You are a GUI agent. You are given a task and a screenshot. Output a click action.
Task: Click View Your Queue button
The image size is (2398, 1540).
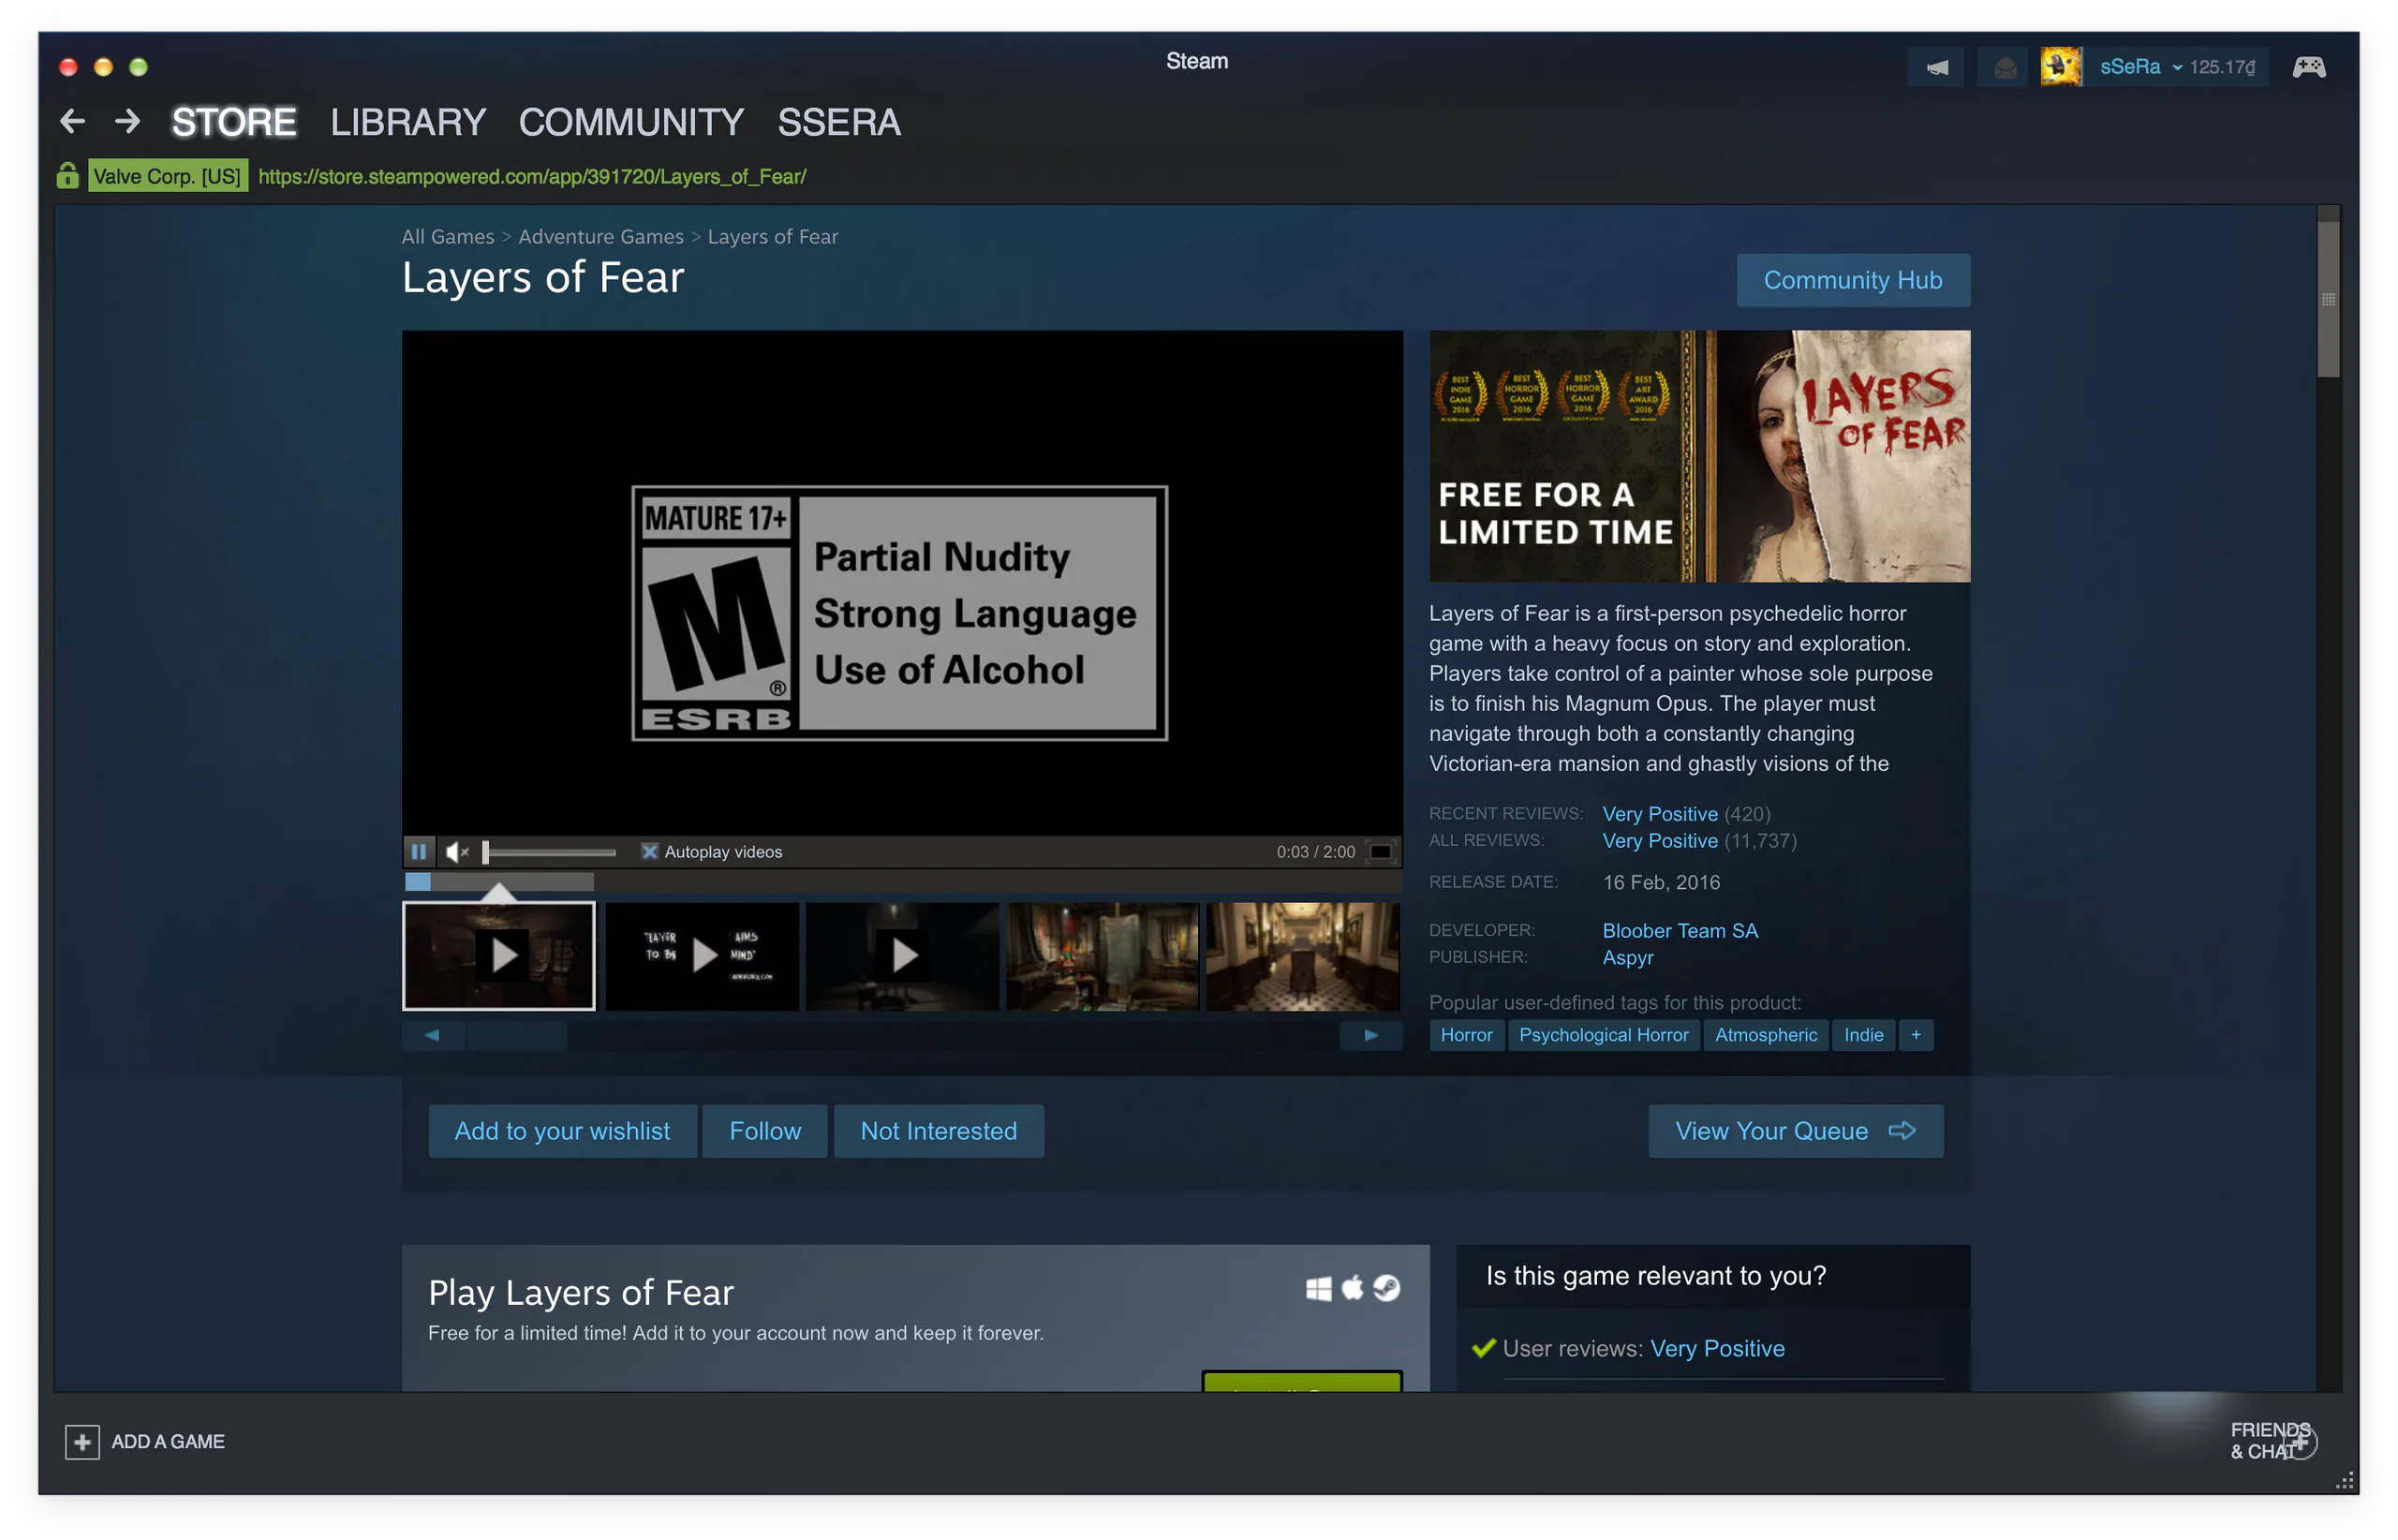tap(1796, 1131)
